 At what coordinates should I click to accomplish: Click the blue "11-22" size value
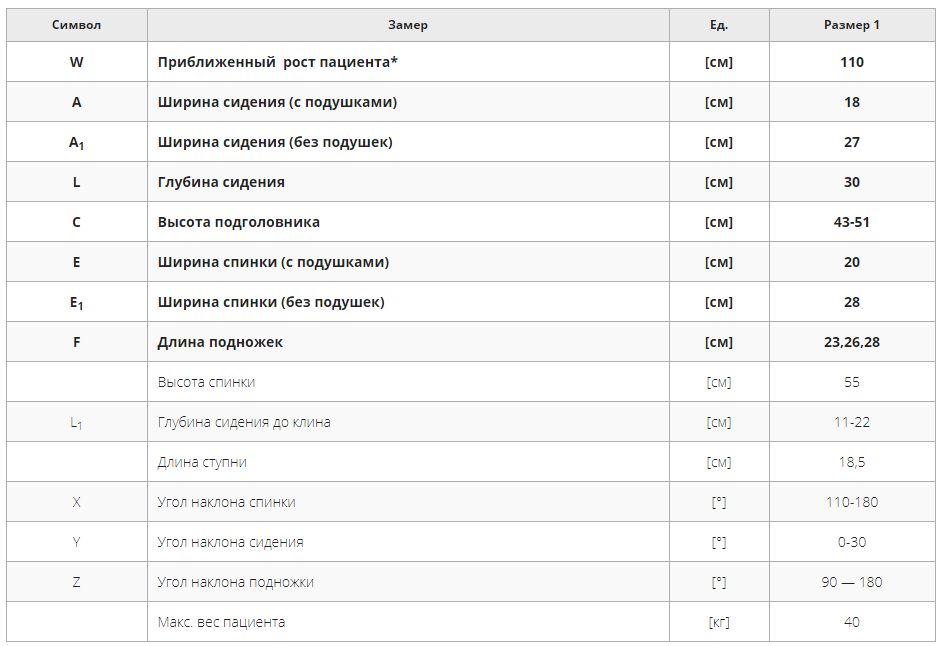(x=851, y=422)
